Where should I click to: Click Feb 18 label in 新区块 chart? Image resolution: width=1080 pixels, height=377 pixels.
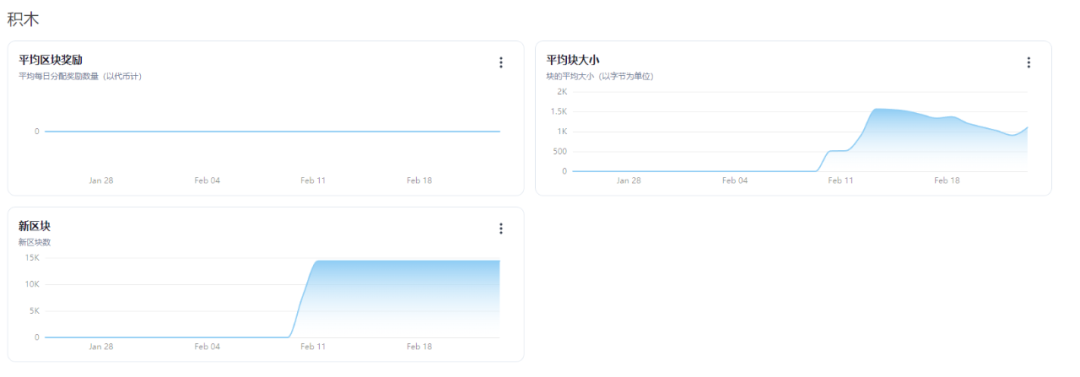tap(419, 347)
